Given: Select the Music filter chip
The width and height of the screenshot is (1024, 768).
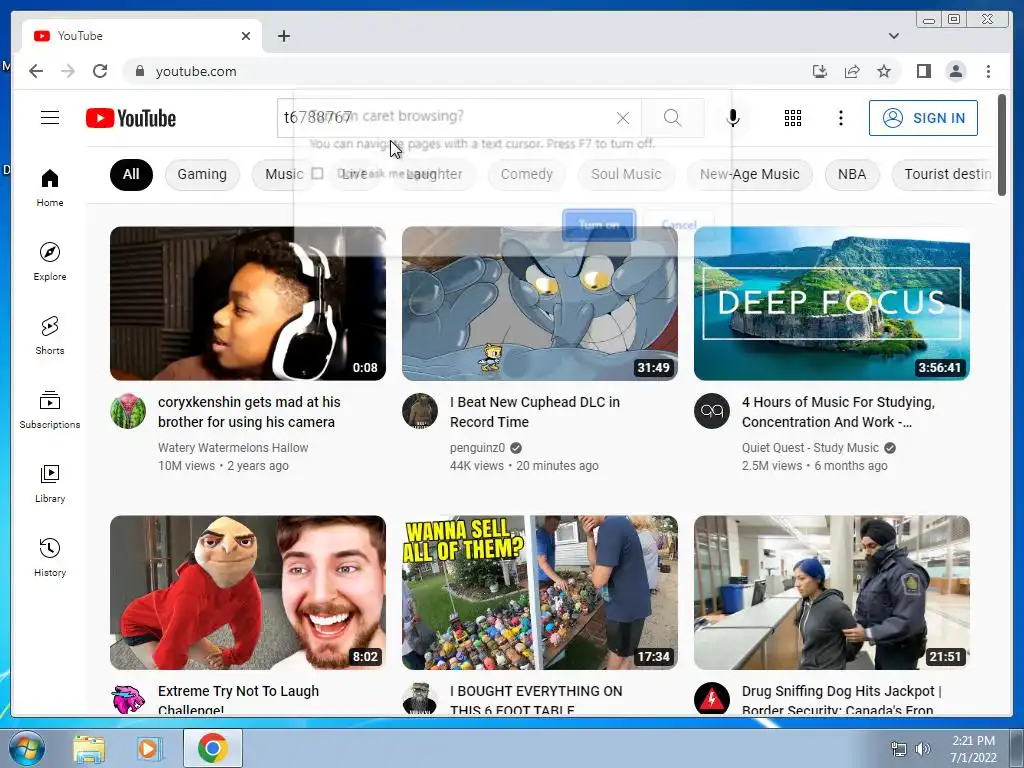Looking at the screenshot, I should point(284,174).
